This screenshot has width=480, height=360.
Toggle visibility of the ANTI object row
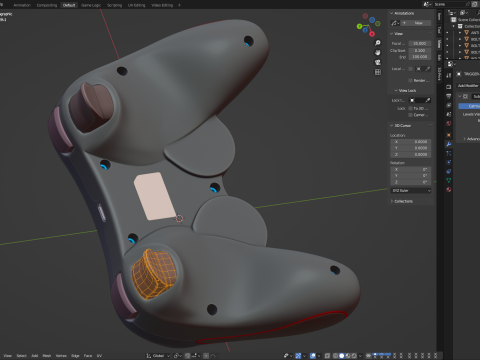point(447,33)
